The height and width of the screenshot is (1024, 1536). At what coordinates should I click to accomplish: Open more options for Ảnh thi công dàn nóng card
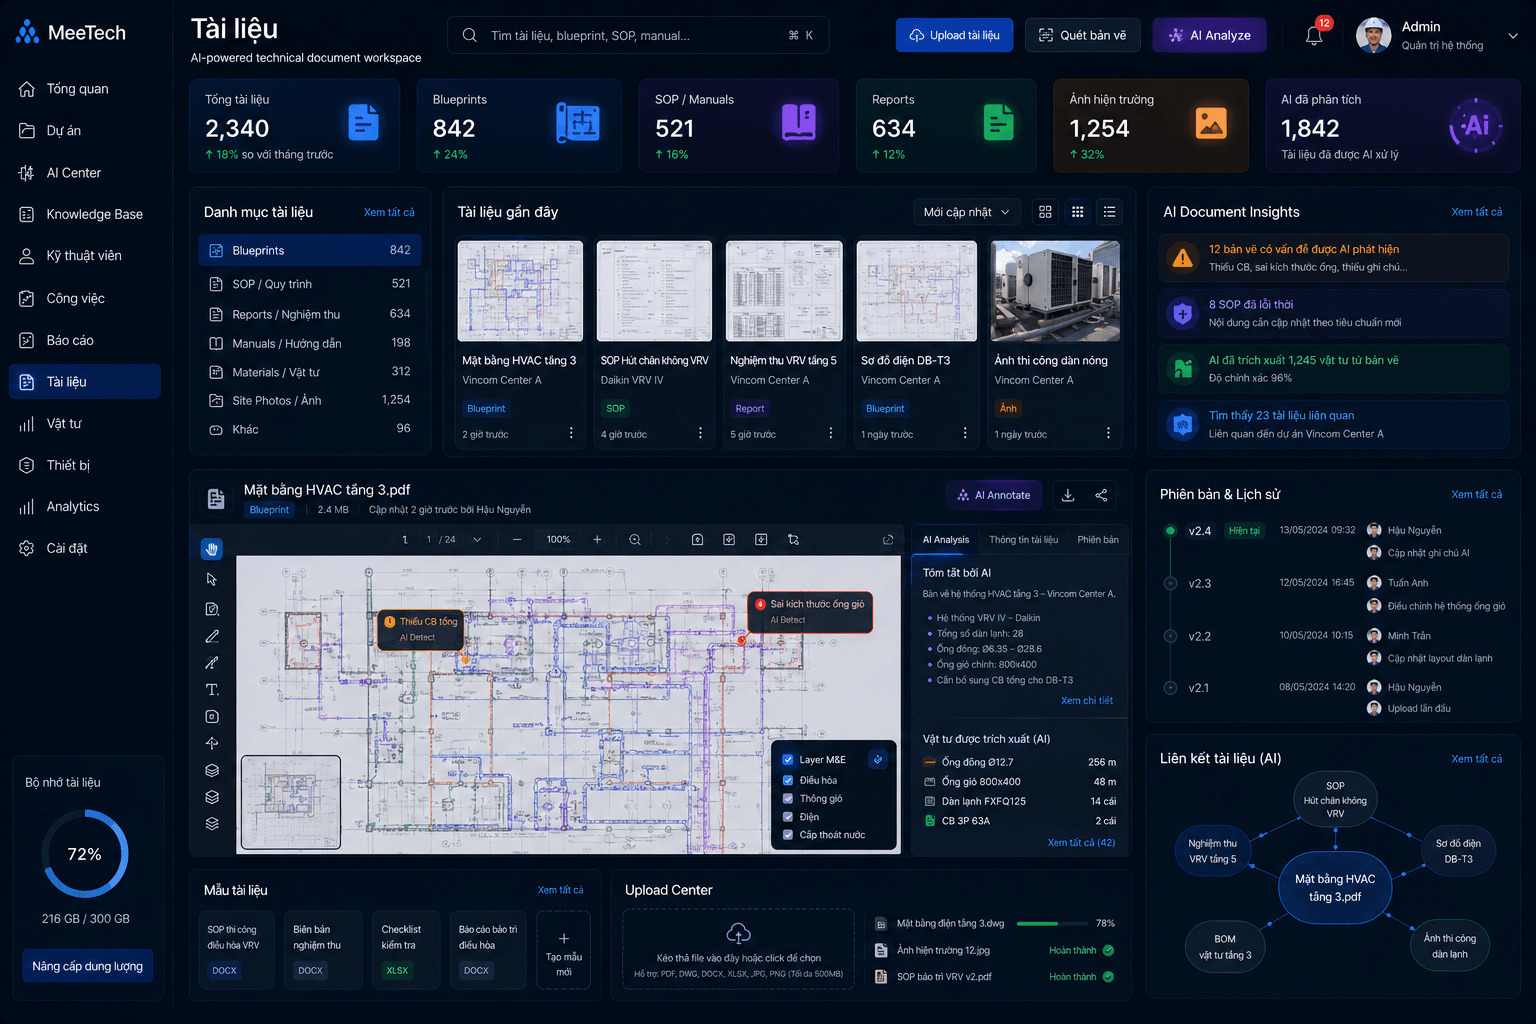[x=1108, y=433]
